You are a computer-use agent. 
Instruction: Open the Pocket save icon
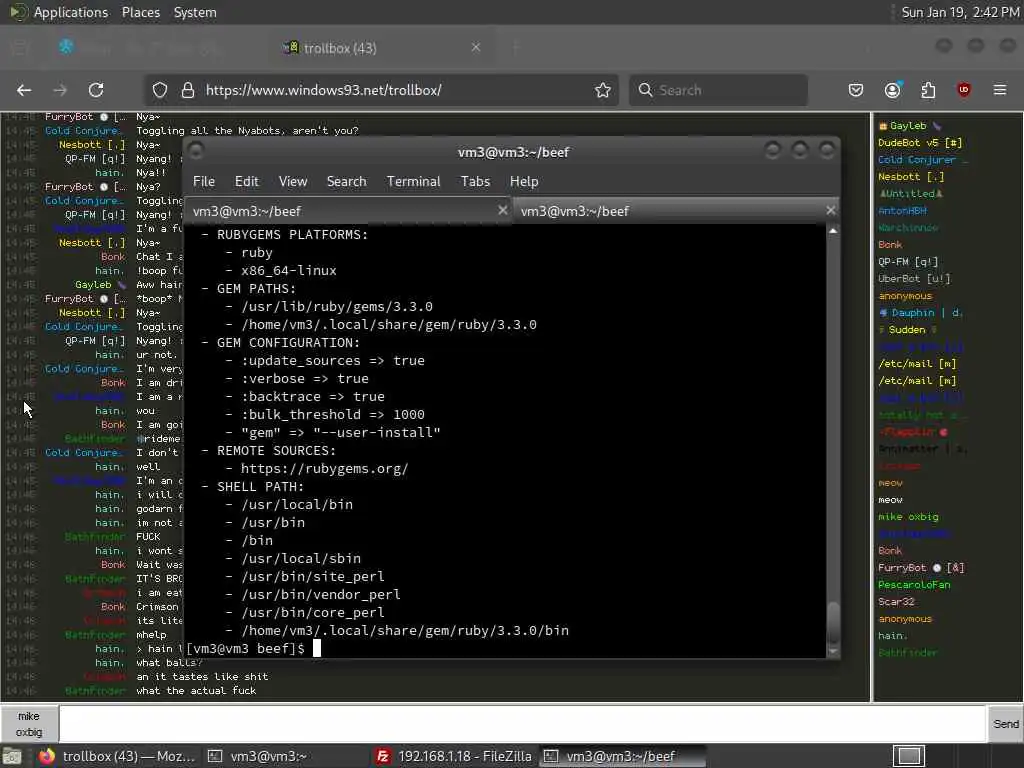coord(856,90)
